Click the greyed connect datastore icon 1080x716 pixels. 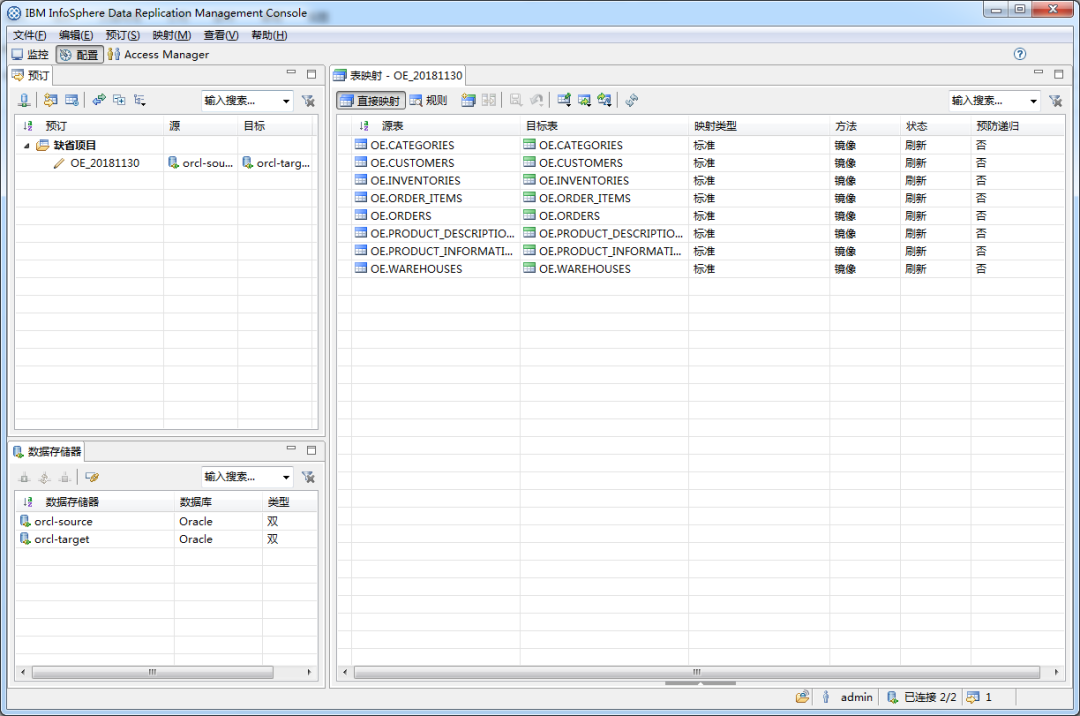[x=24, y=477]
